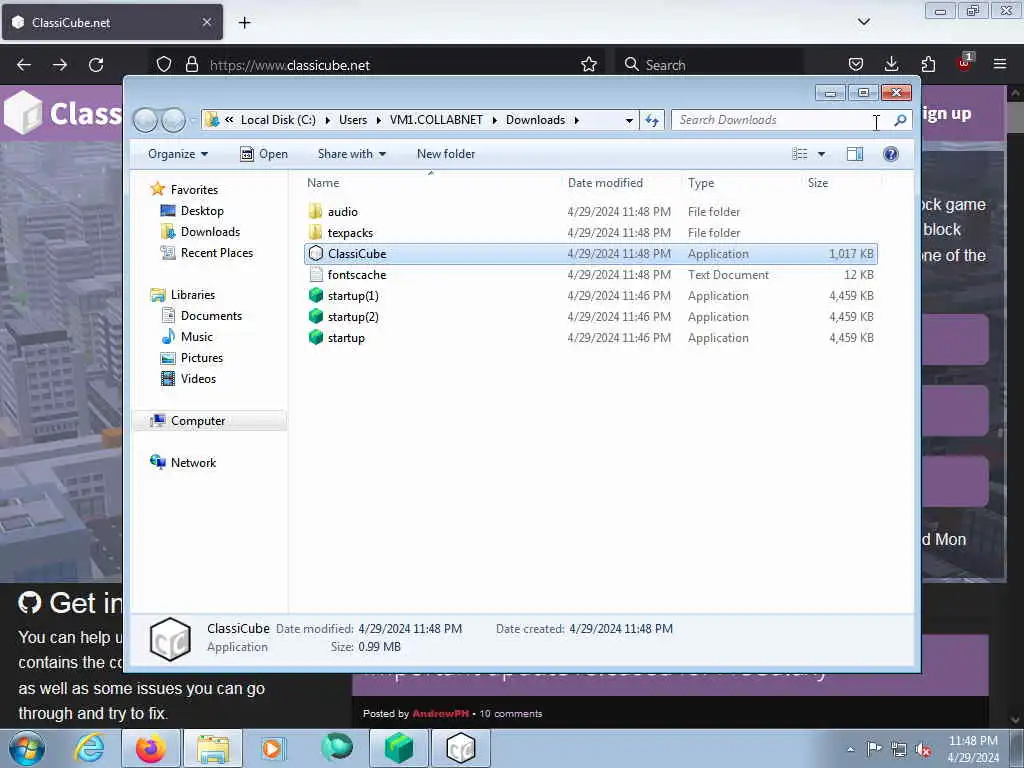Save to Pocket in Firefox toolbar
Viewport: 1024px width, 768px height.
[856, 64]
